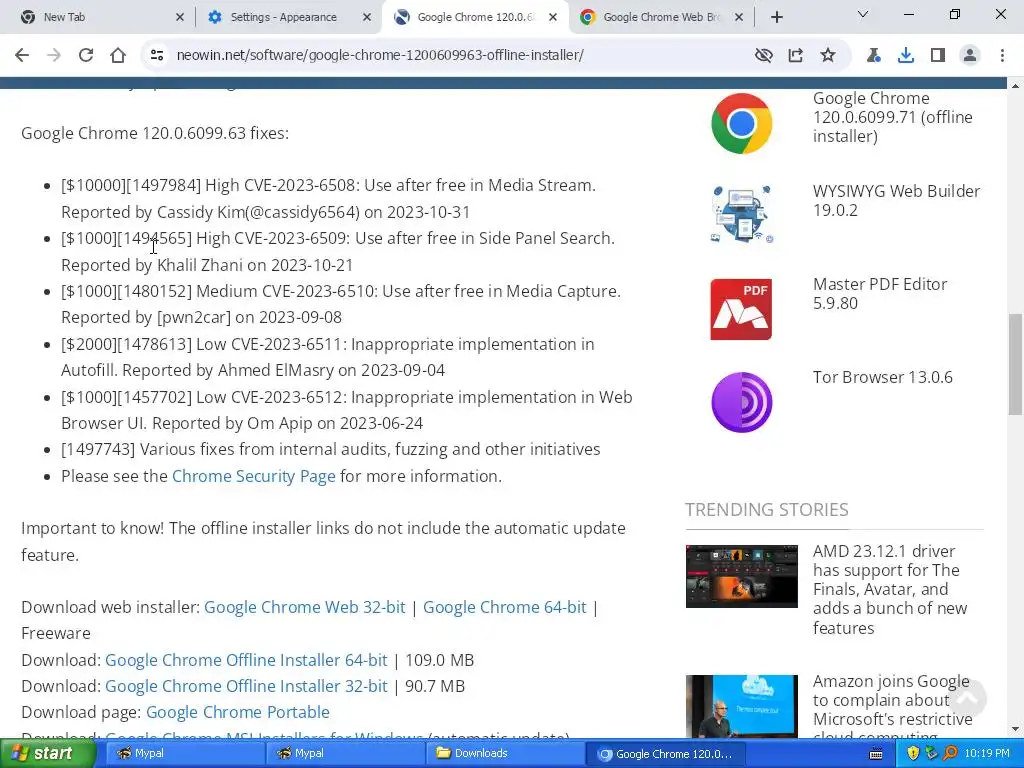The image size is (1024, 768).
Task: Click the Google Chrome logo thumbnail
Action: [x=741, y=123]
